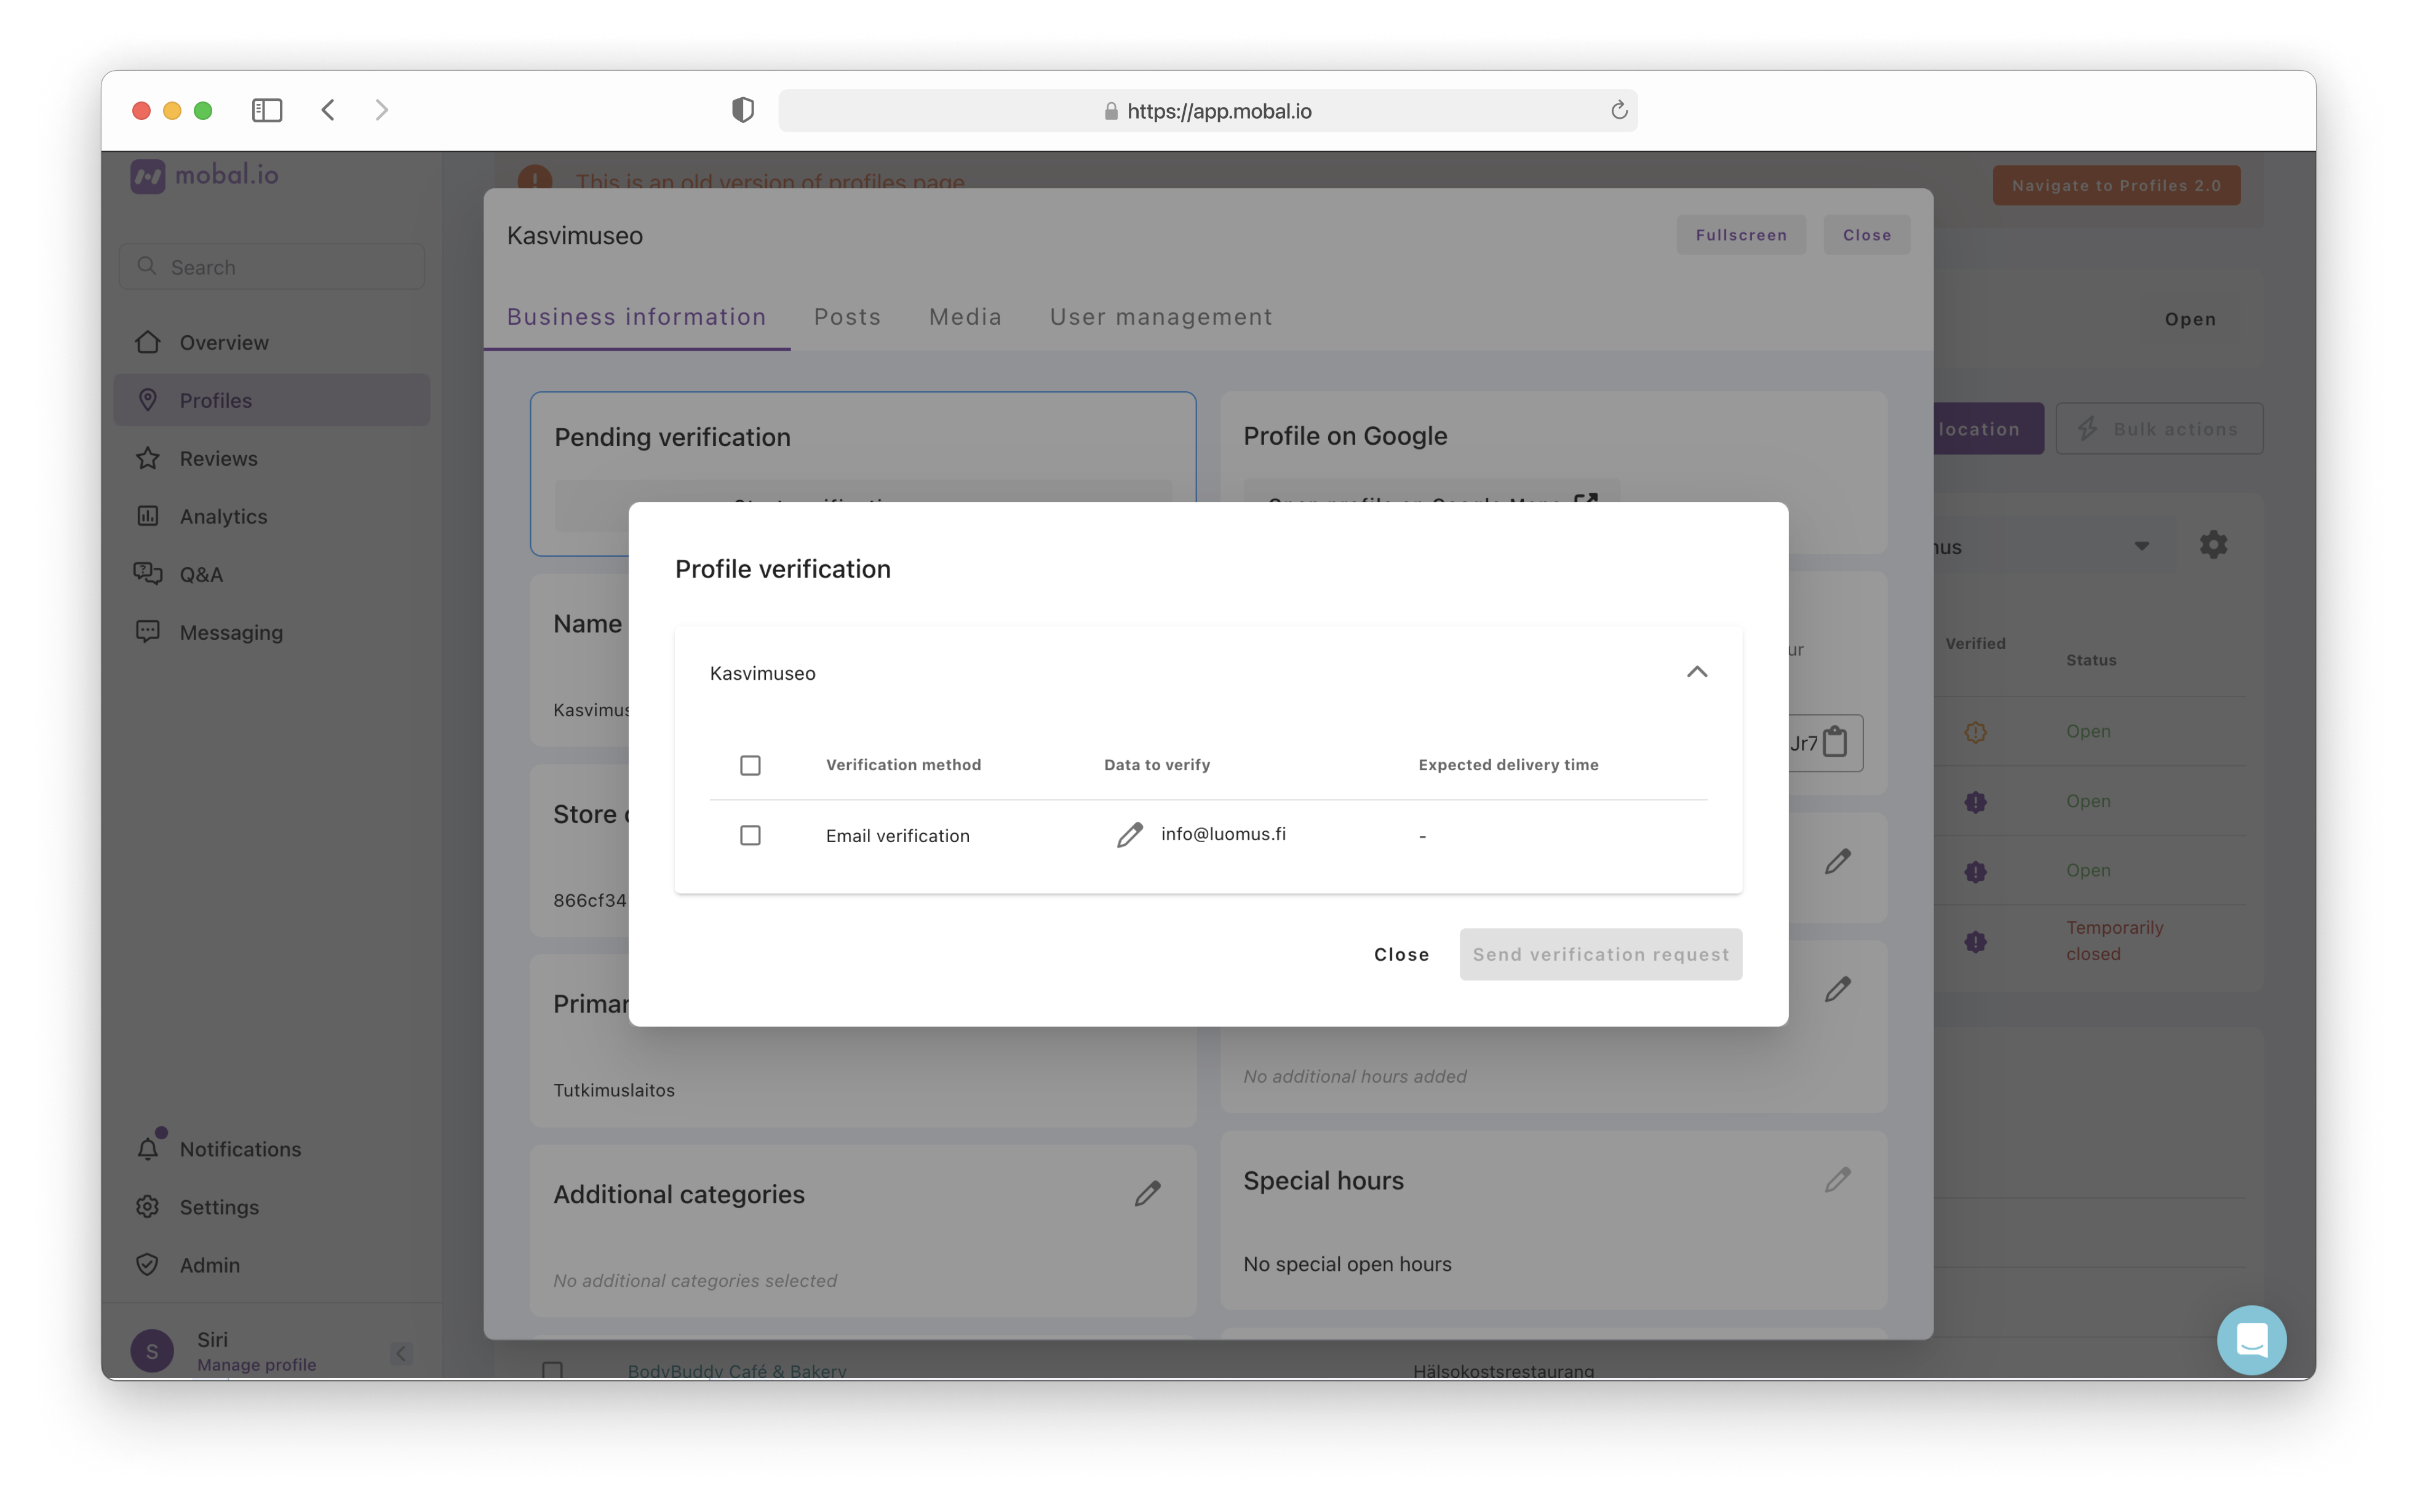Click the clipboard copy icon
This screenshot has height=1512, width=2417.
(1835, 742)
